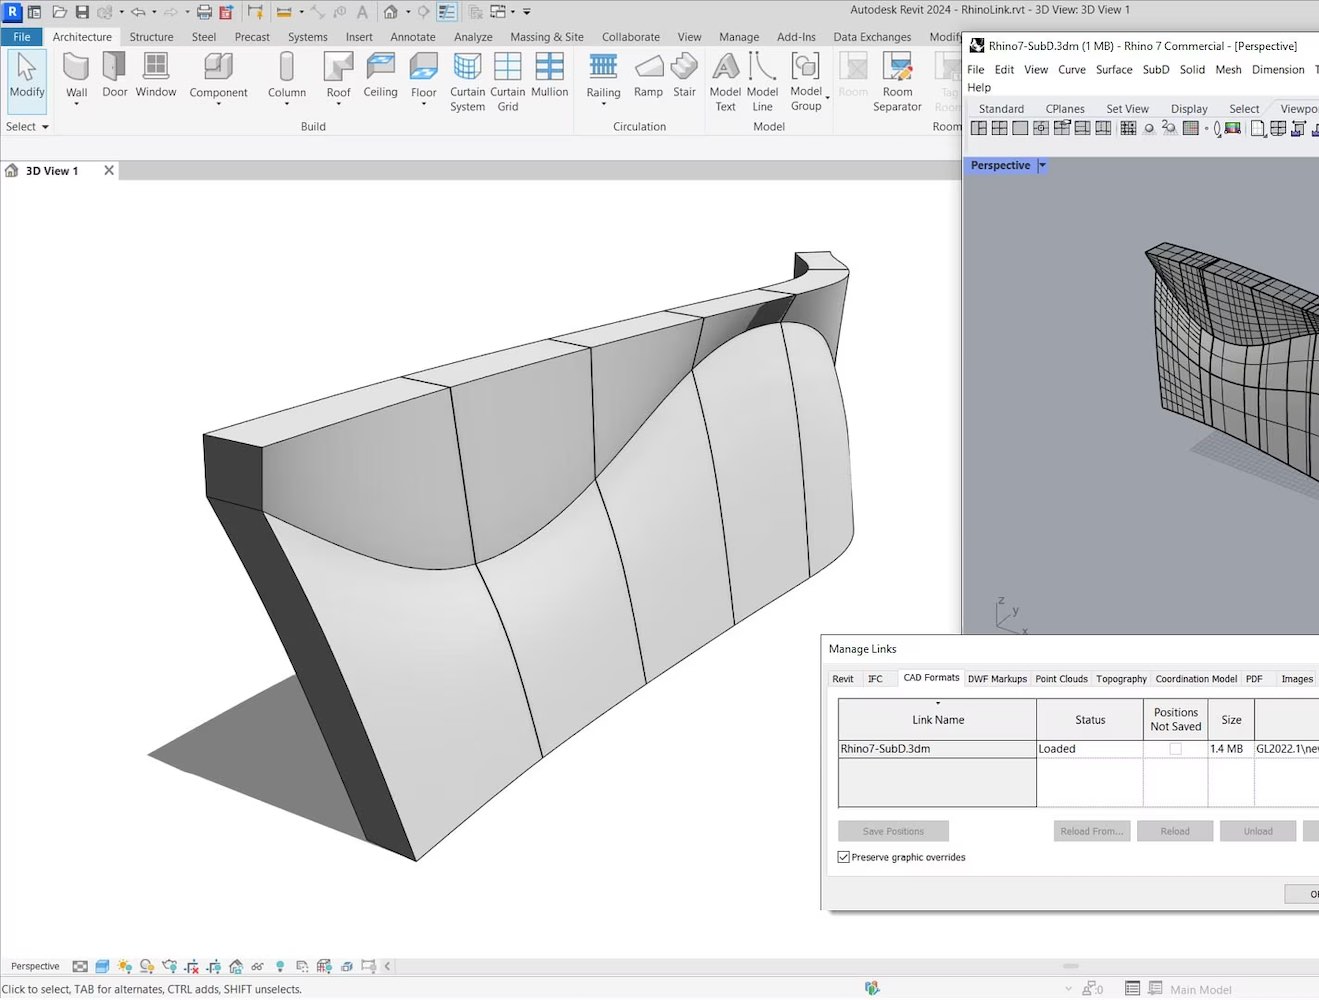
Task: Open the Detail Level control on the view bar
Action: [80, 966]
